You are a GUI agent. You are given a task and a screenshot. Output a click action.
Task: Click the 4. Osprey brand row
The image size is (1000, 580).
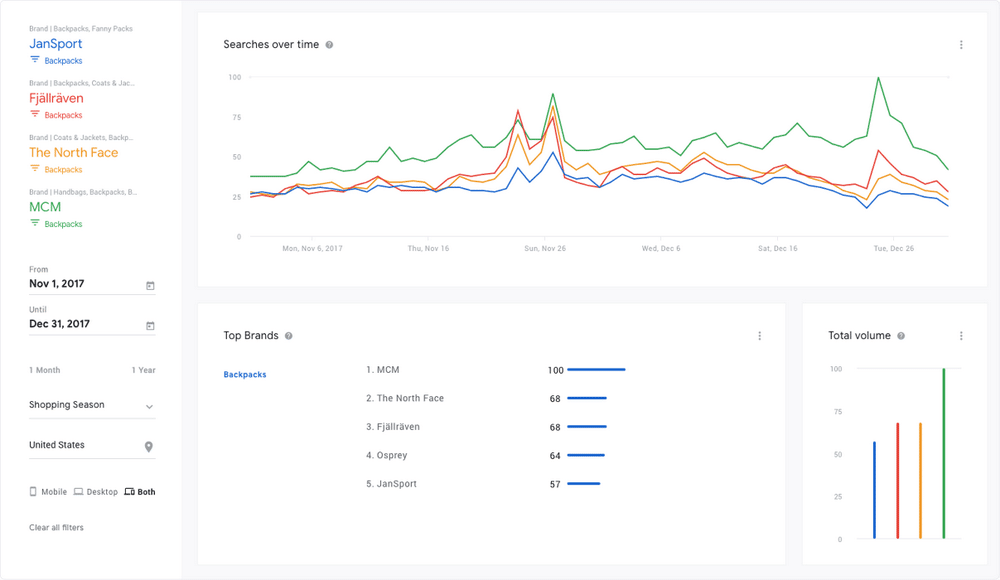click(x=485, y=456)
